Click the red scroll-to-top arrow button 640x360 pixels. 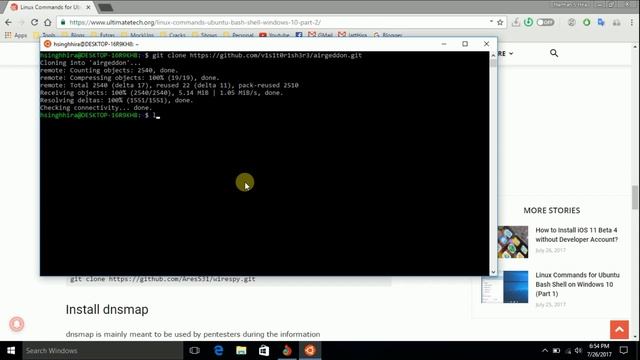(619, 329)
